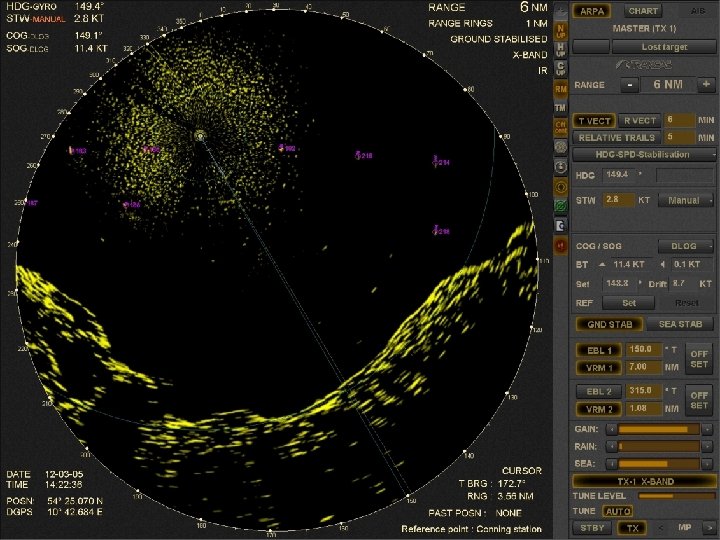This screenshot has height=540, width=720.
Task: Click GAIN left decrease arrow
Action: (x=611, y=429)
